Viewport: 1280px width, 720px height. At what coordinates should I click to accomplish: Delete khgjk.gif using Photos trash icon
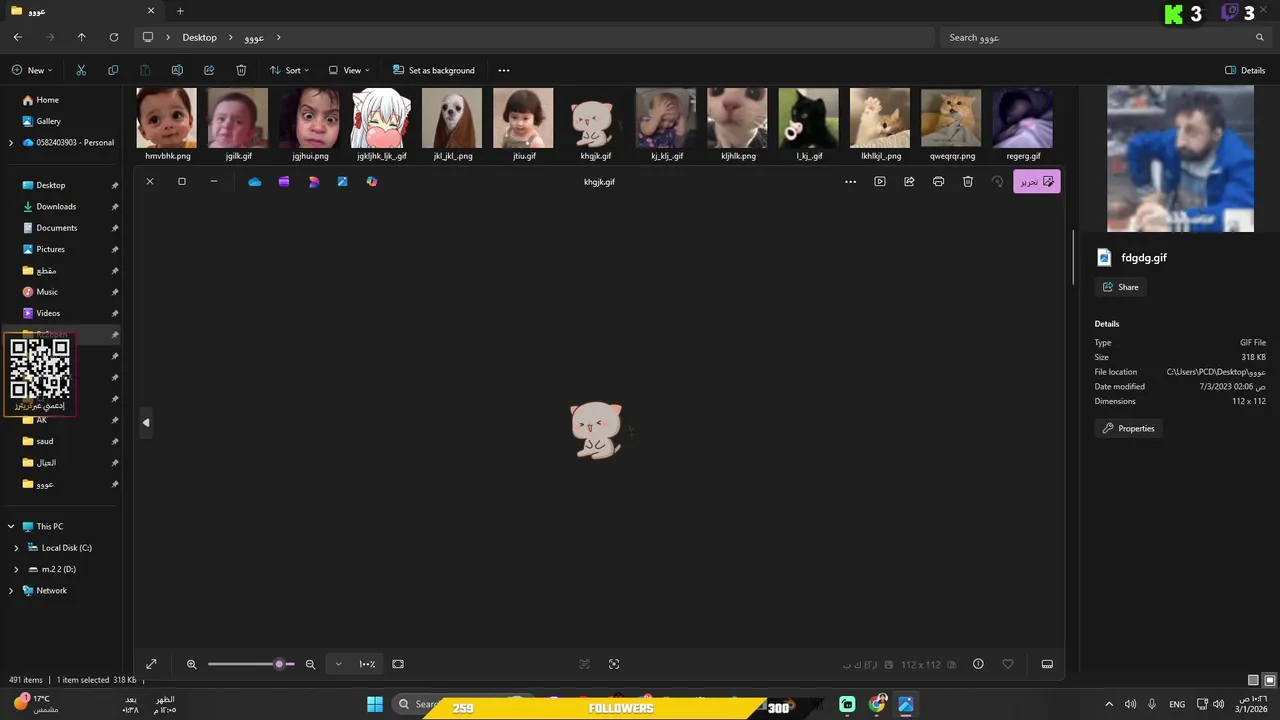(x=968, y=182)
